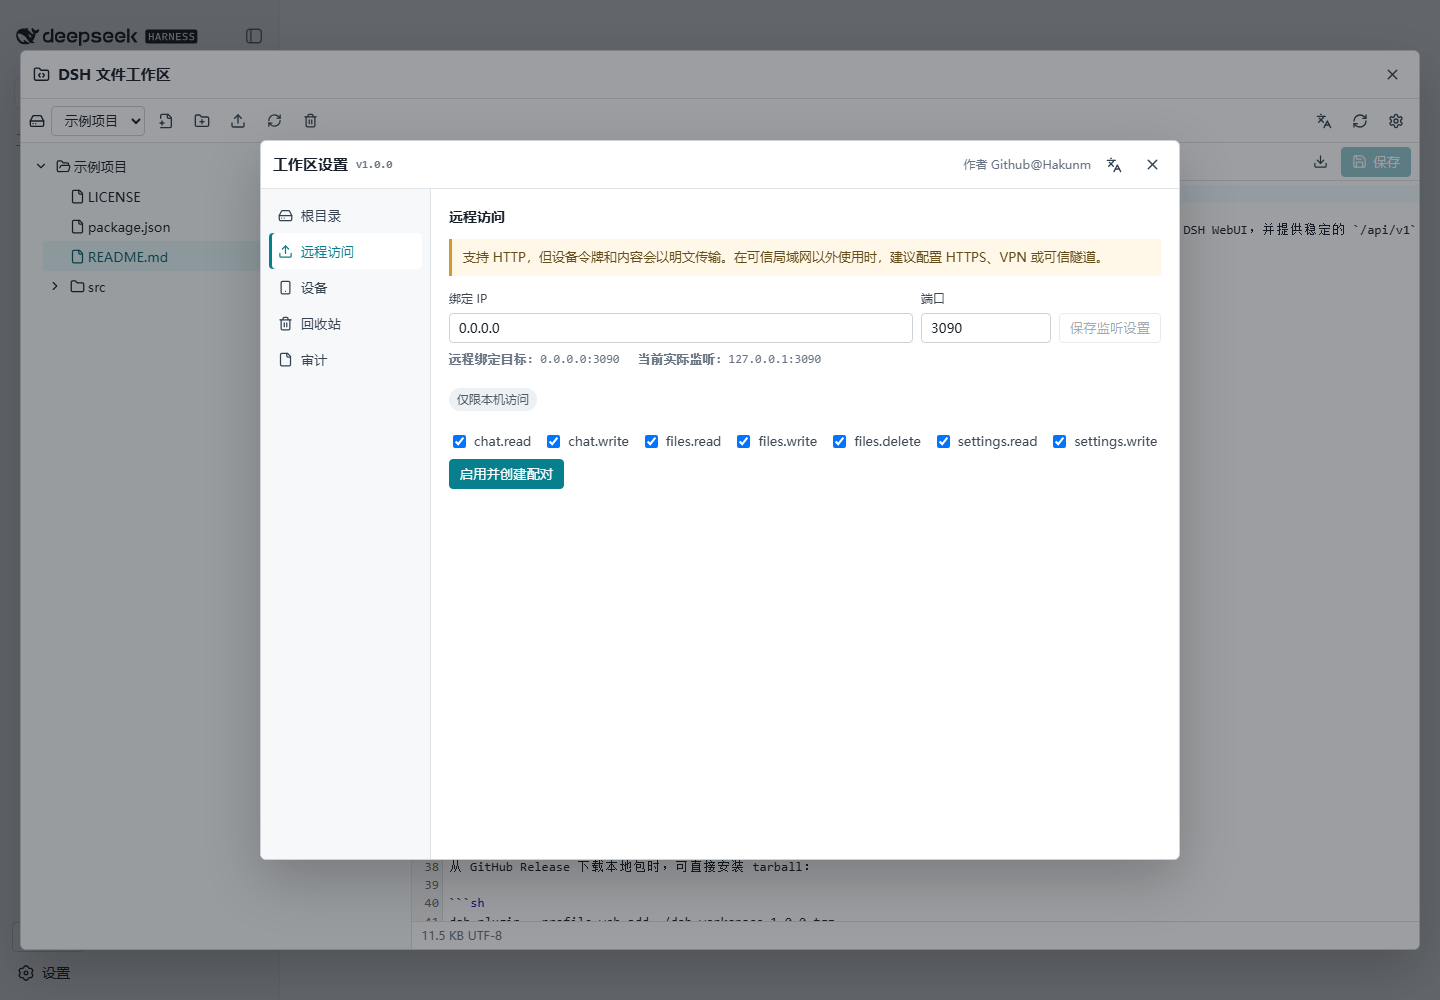This screenshot has width=1440, height=1000.
Task: Click the 启用并创建配对 button
Action: (x=506, y=474)
